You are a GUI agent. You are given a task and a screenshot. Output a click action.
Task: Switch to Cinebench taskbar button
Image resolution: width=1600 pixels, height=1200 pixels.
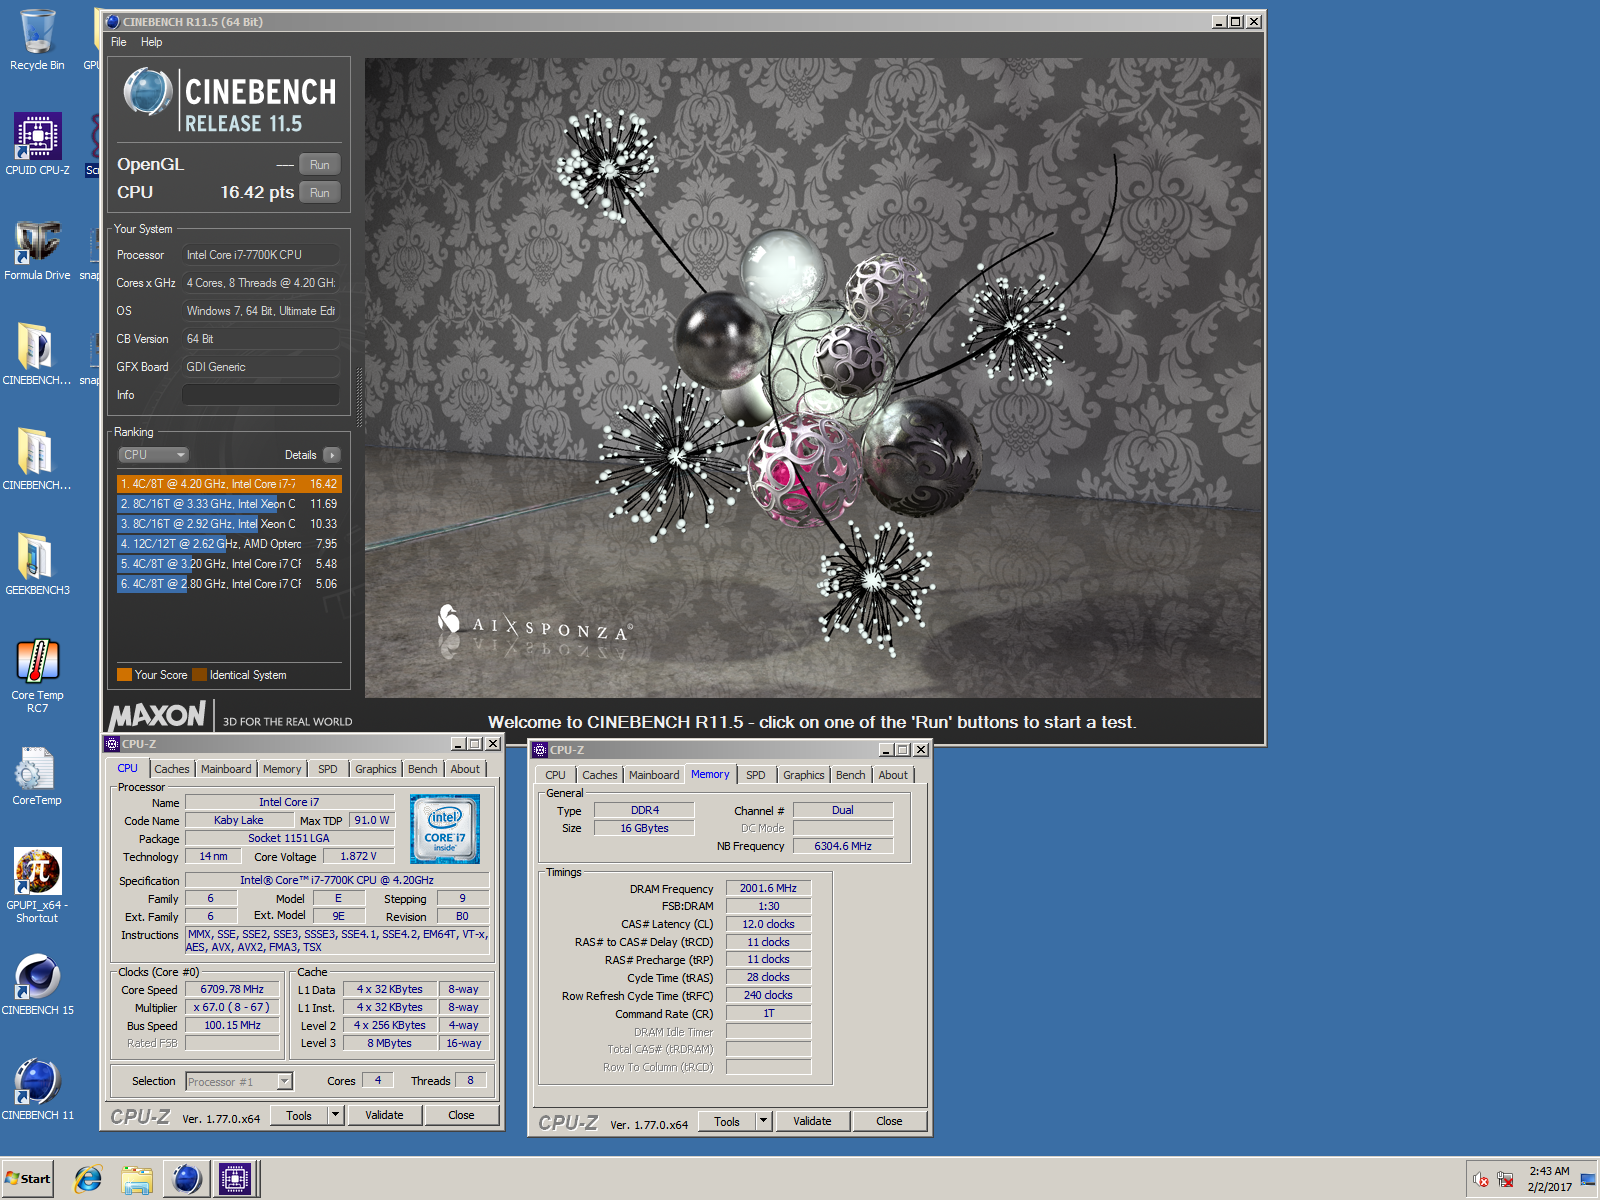tap(186, 1179)
